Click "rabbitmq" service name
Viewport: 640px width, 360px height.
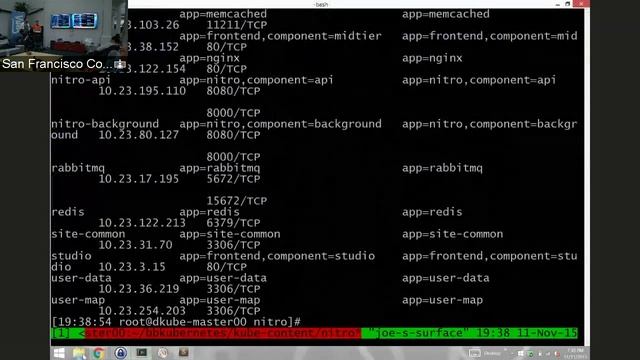[x=78, y=168]
